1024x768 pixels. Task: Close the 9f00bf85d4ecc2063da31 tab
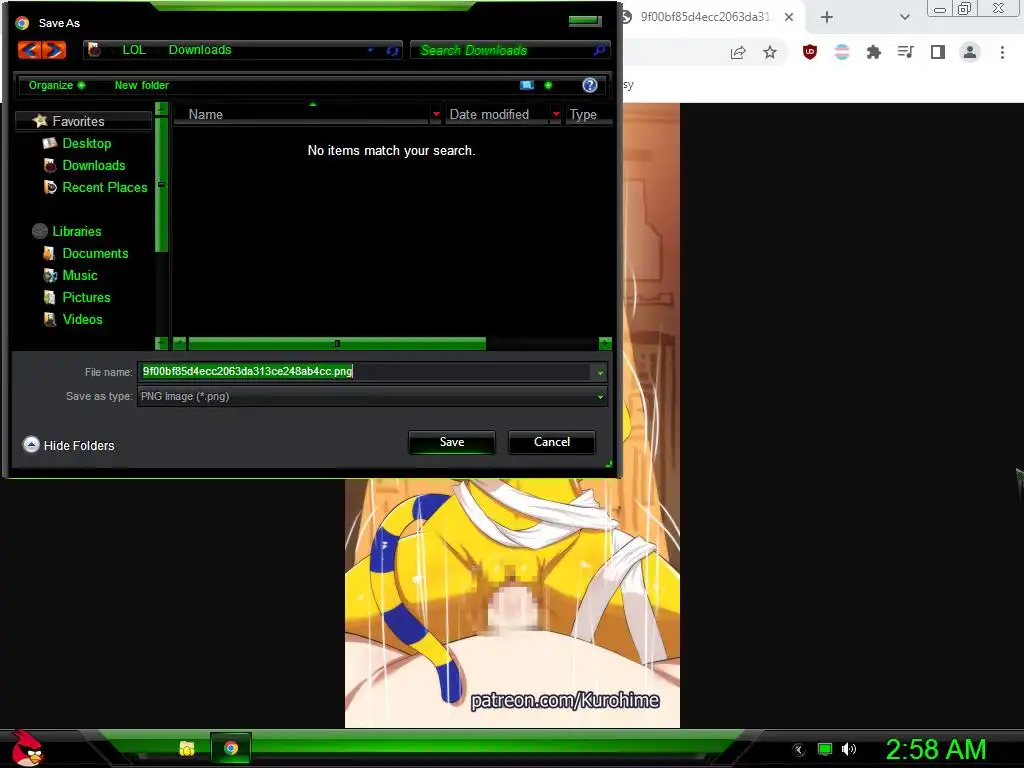pos(789,17)
